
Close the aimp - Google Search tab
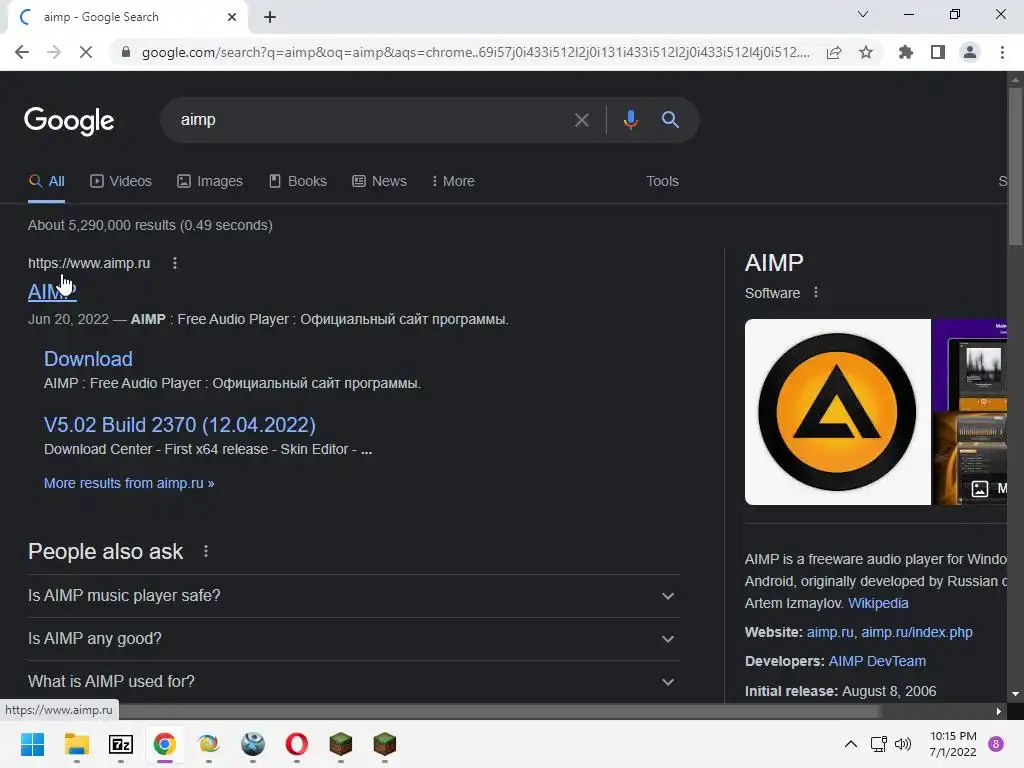(231, 17)
